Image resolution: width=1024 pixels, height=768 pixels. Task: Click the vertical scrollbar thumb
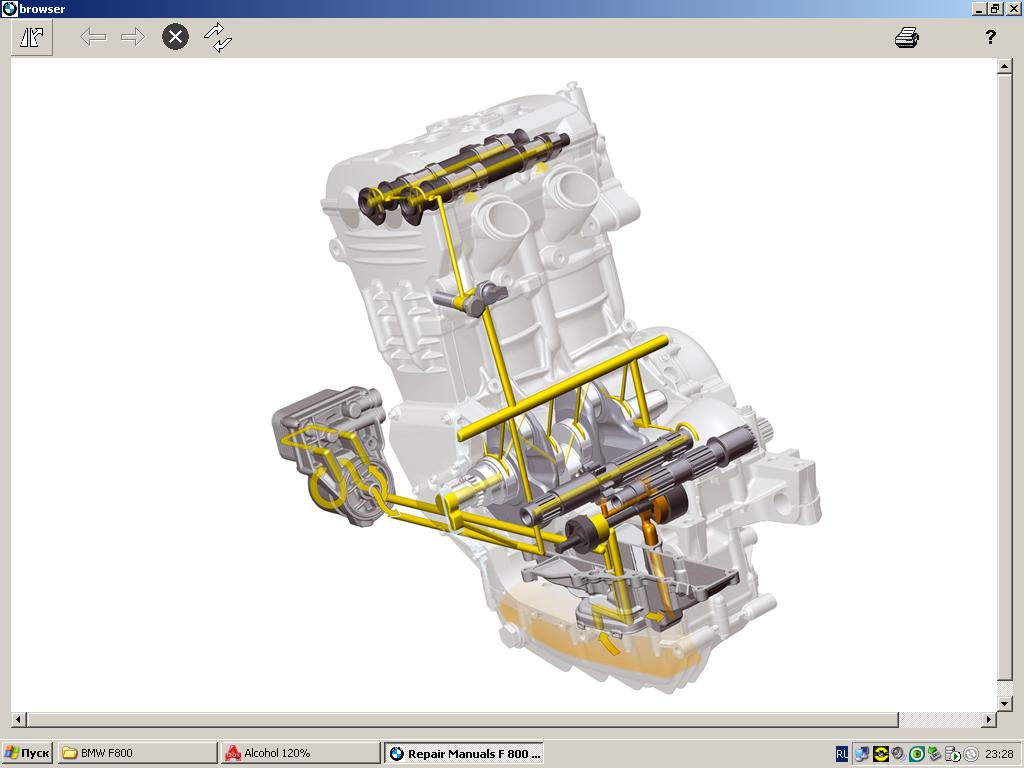click(1005, 377)
